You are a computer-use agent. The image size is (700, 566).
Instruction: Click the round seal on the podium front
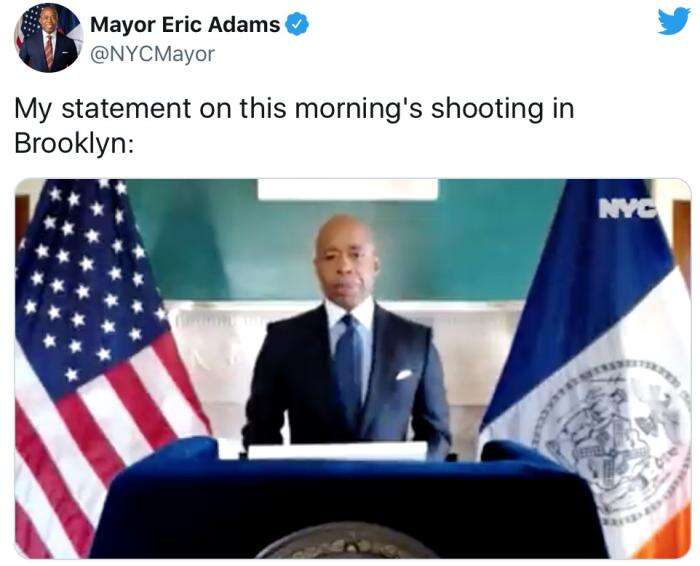(346, 542)
